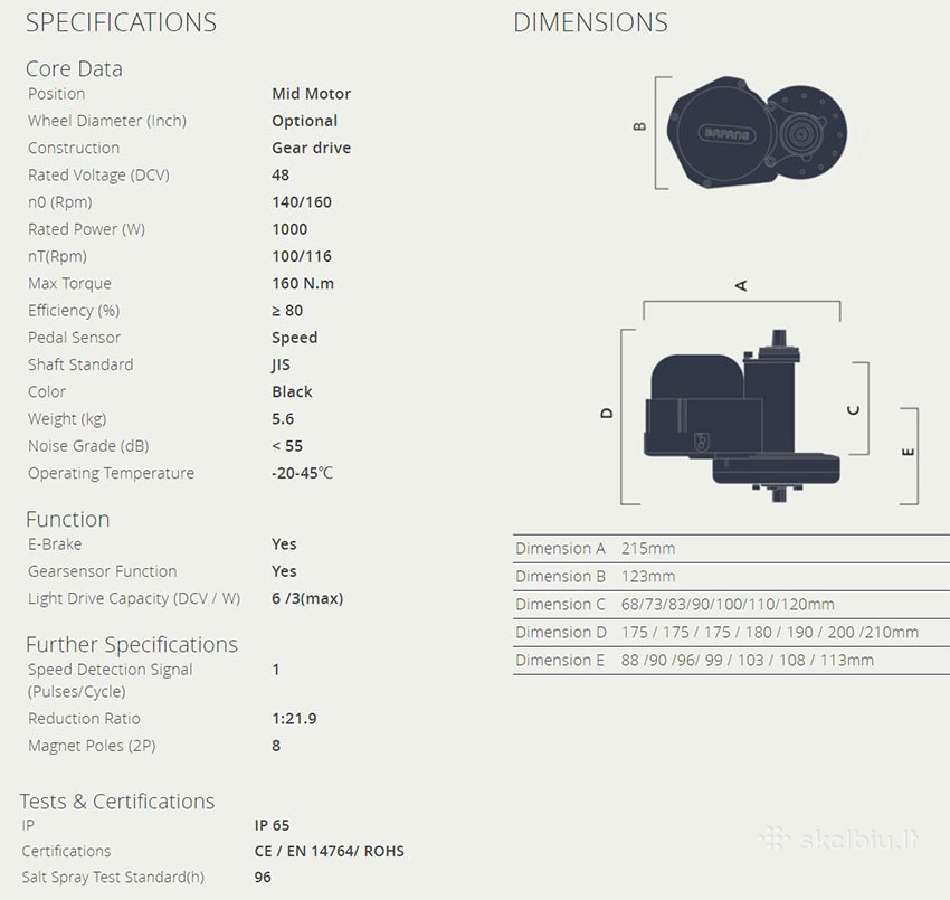This screenshot has width=950, height=900.
Task: Click the SPECIFICATIONS heading
Action: [x=121, y=22]
